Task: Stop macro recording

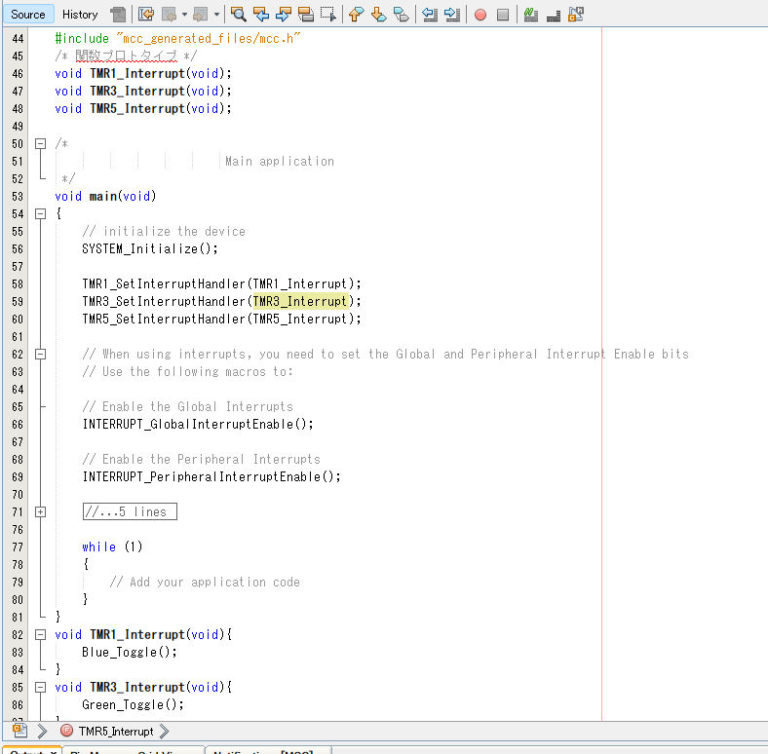Action: point(503,14)
